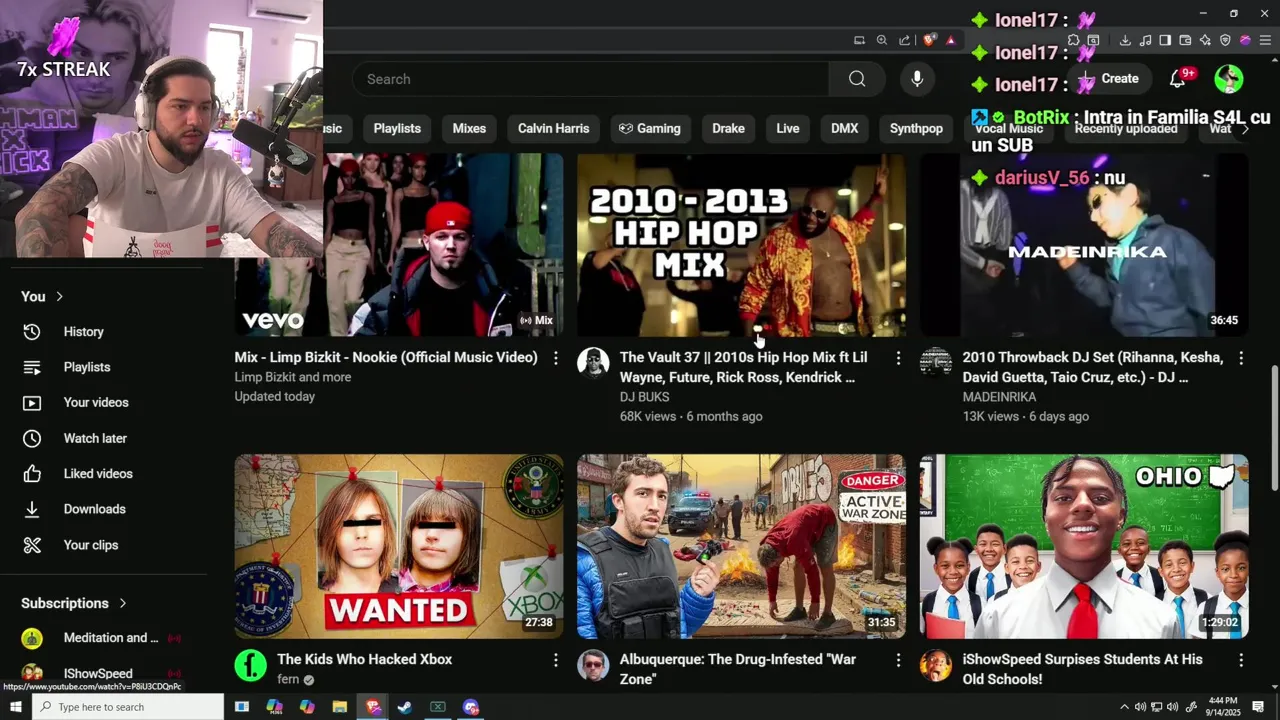The image size is (1280, 720).
Task: Click the share page icon in address bar
Action: click(905, 40)
